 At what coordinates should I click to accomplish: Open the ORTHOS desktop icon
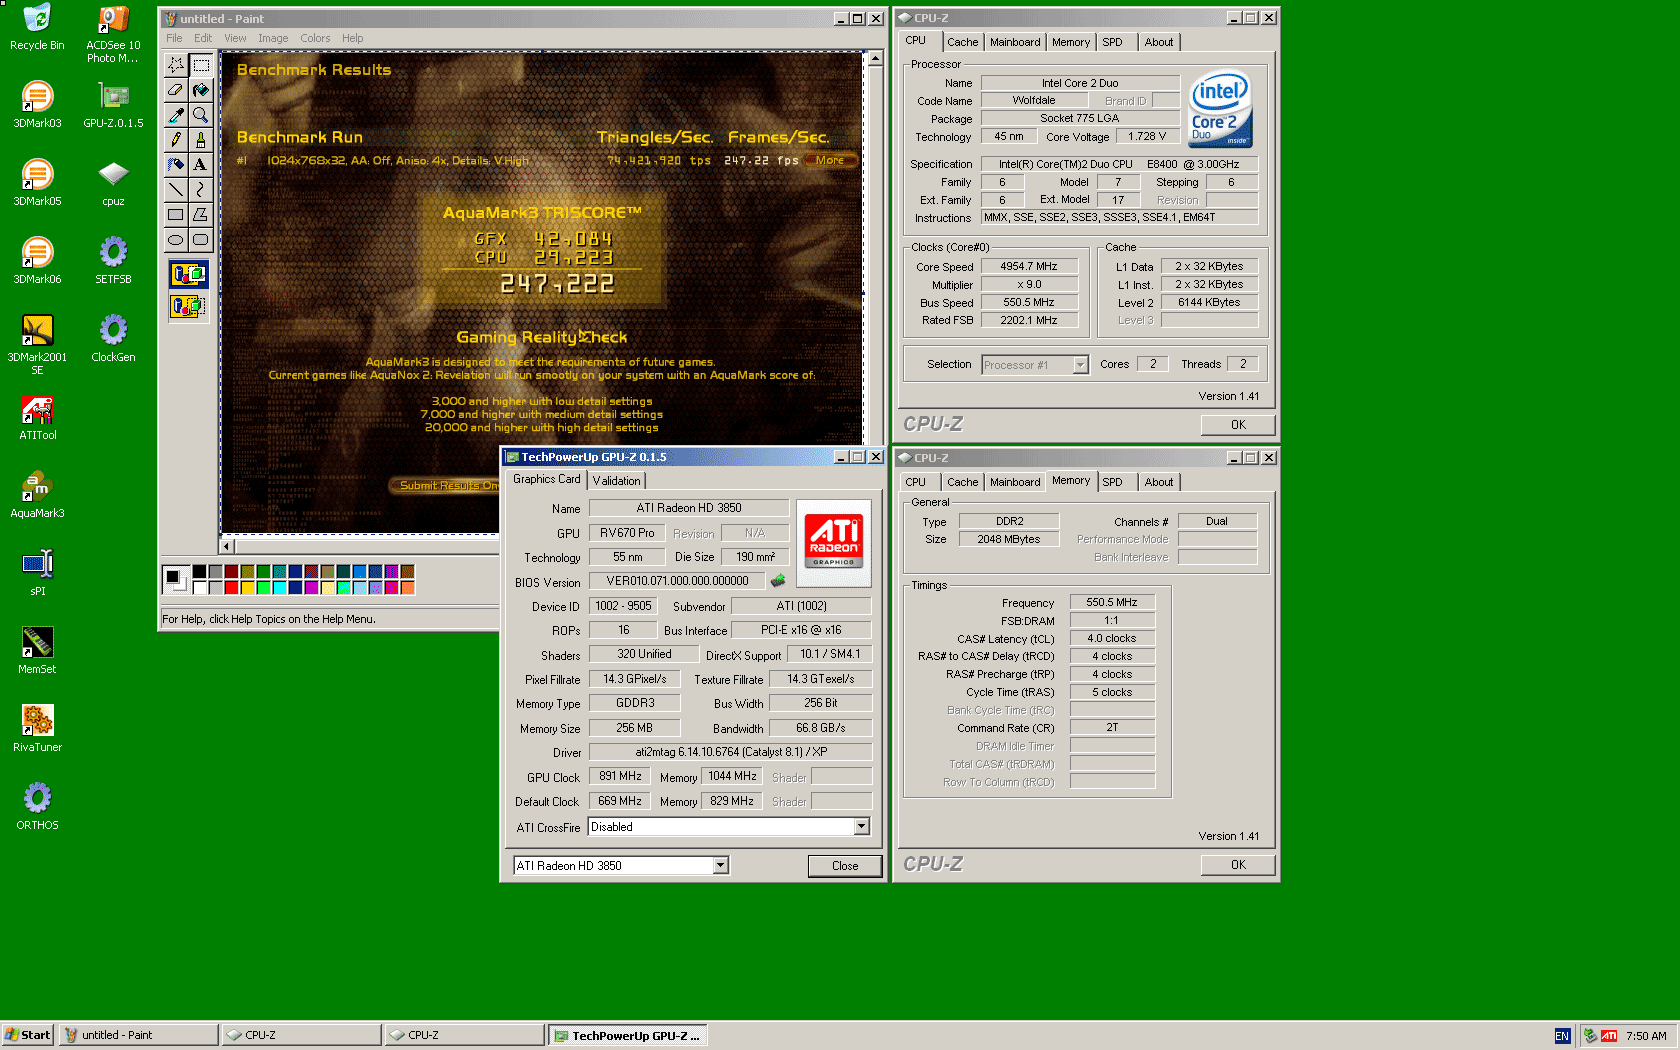[x=37, y=807]
